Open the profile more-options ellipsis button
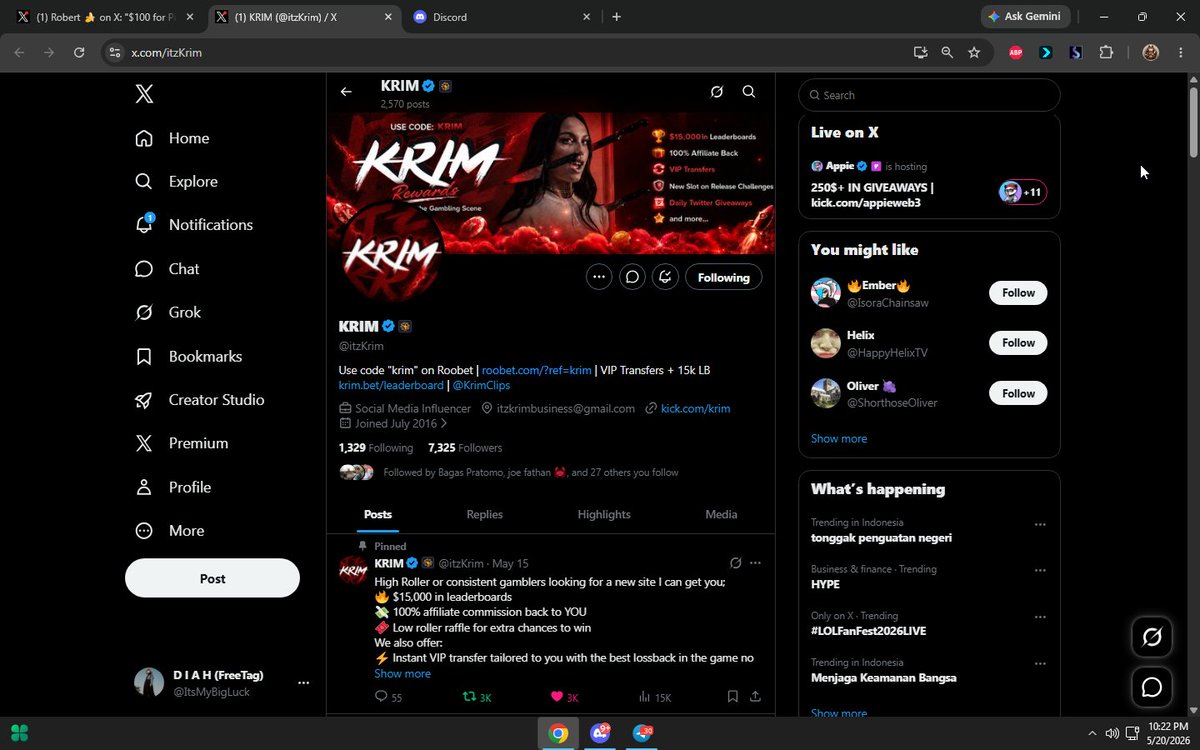Image resolution: width=1200 pixels, height=750 pixels. tap(599, 277)
